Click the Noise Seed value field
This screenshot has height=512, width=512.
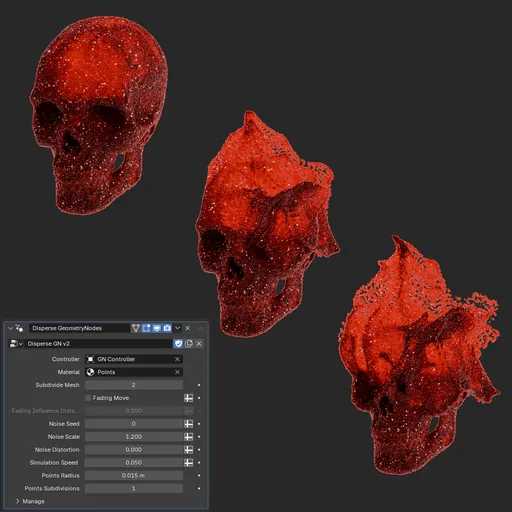pyautogui.click(x=134, y=424)
